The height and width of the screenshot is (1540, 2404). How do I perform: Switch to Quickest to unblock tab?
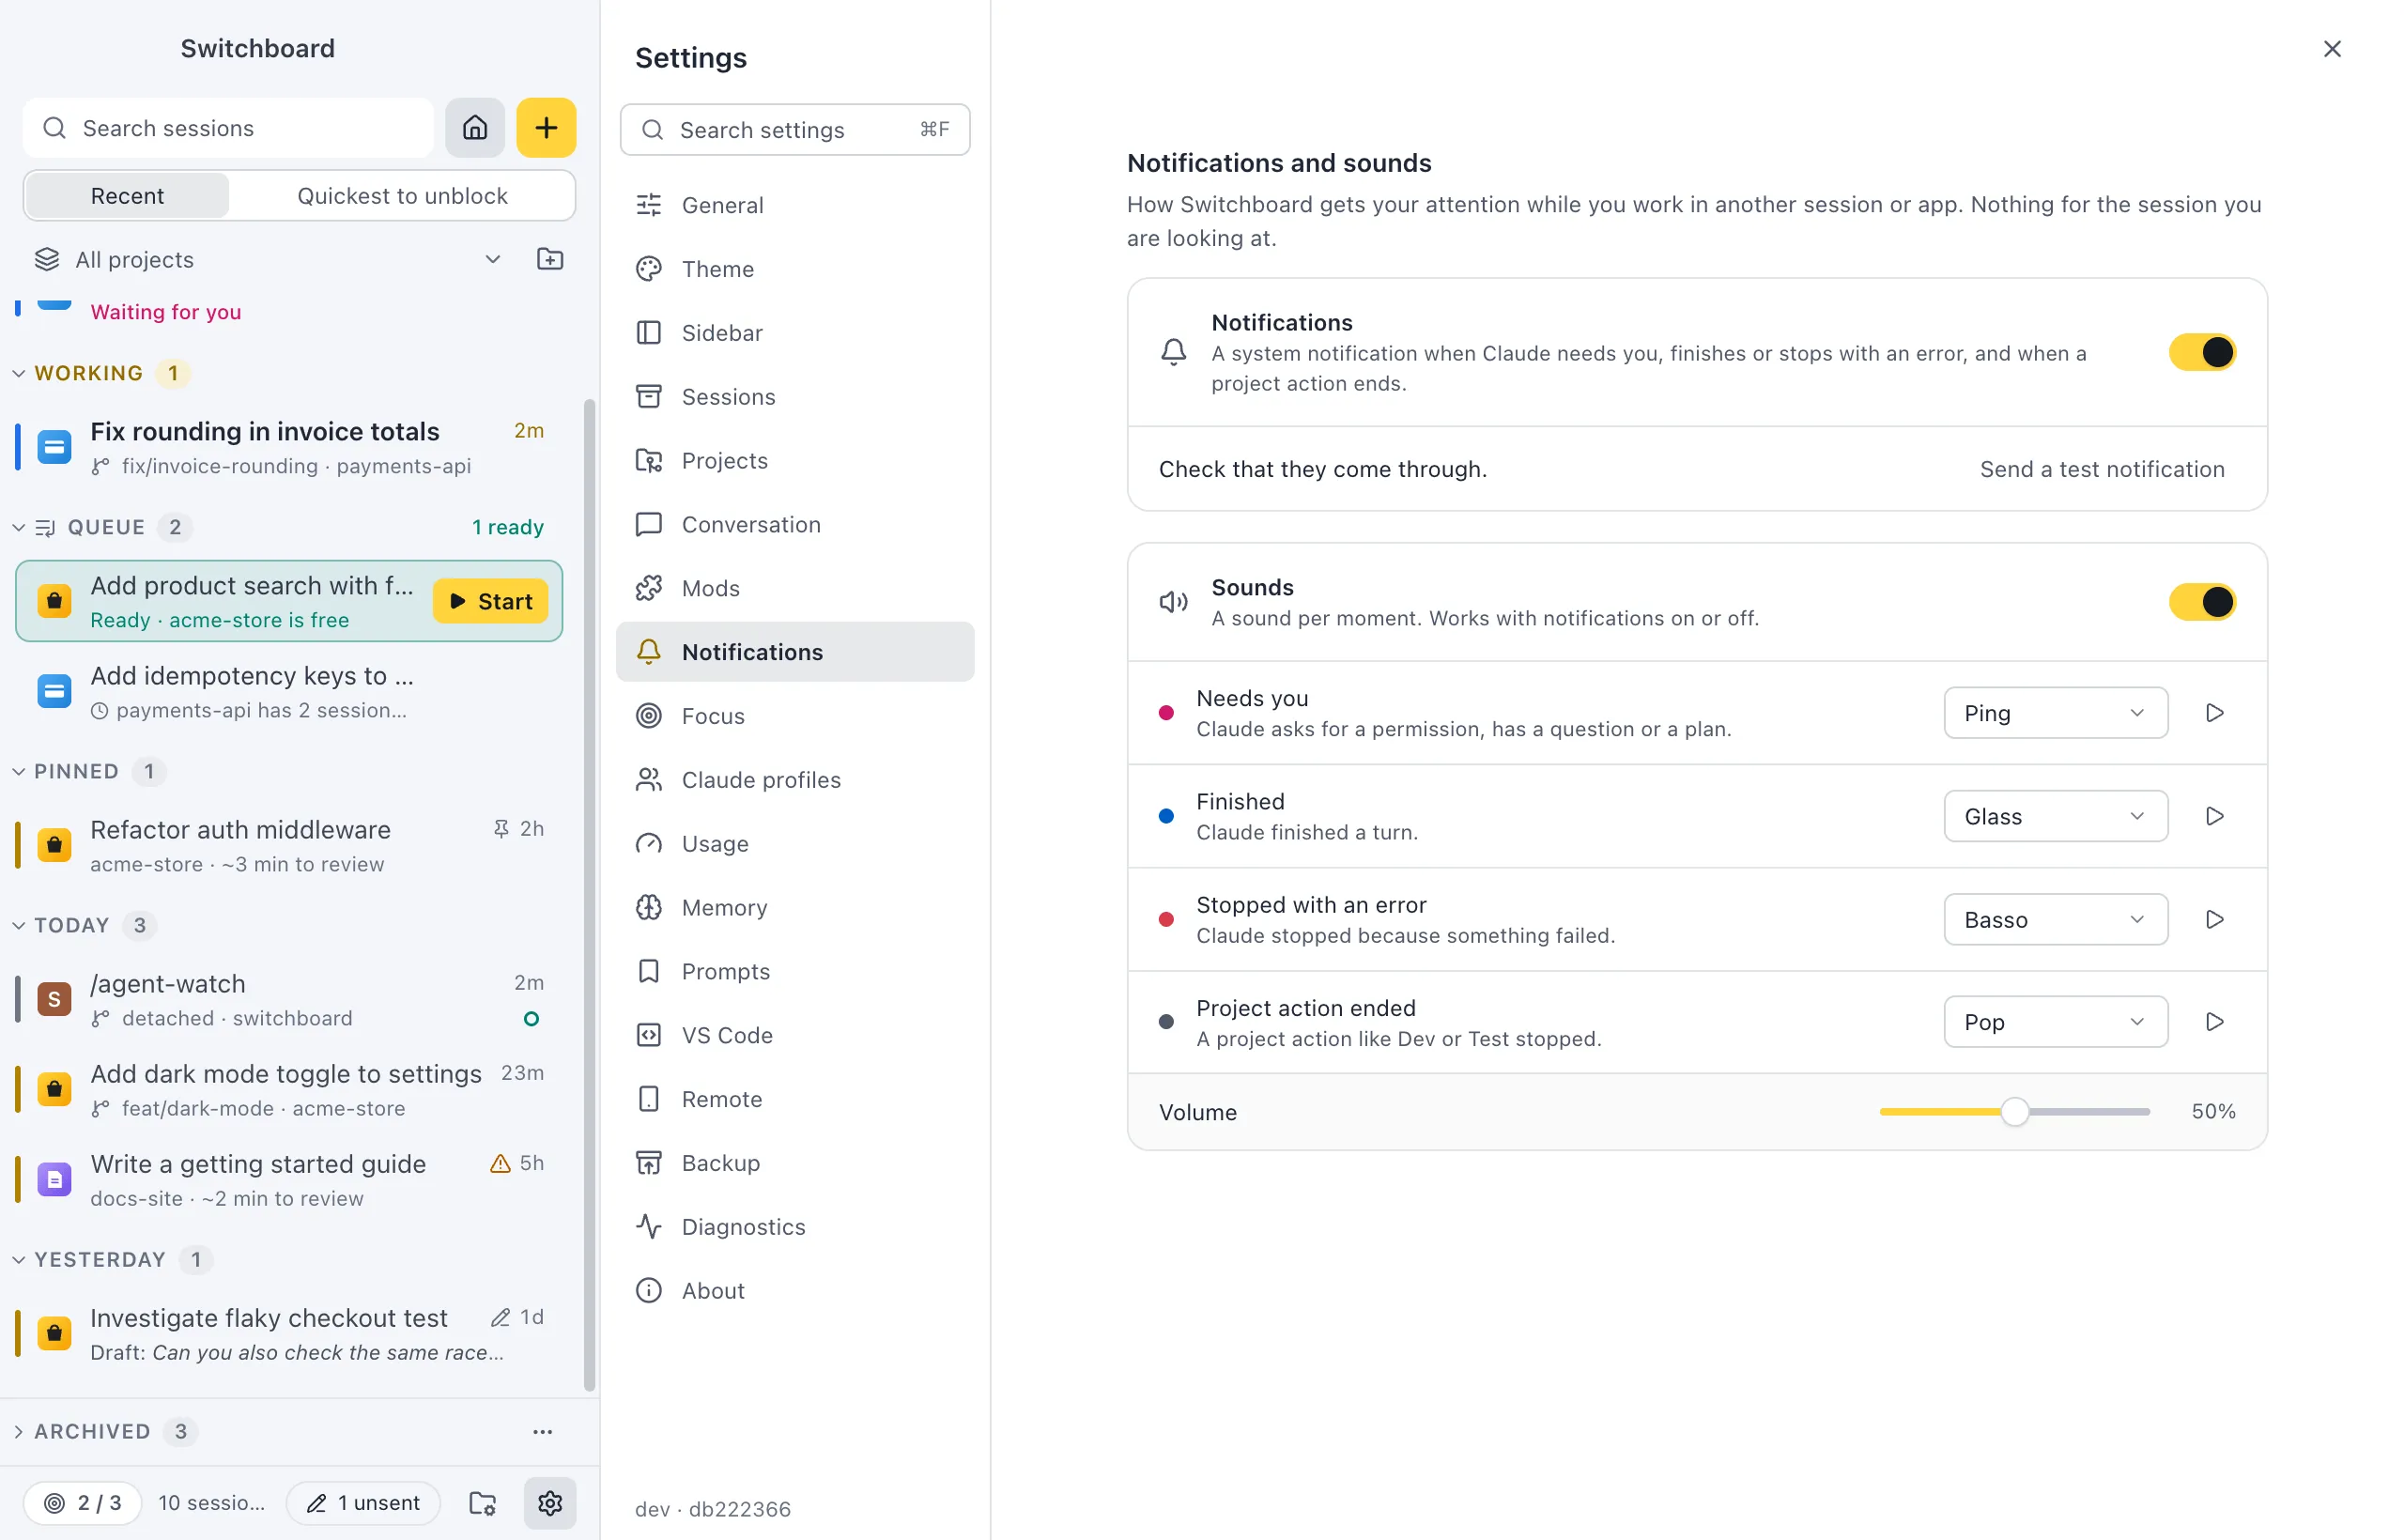402,196
